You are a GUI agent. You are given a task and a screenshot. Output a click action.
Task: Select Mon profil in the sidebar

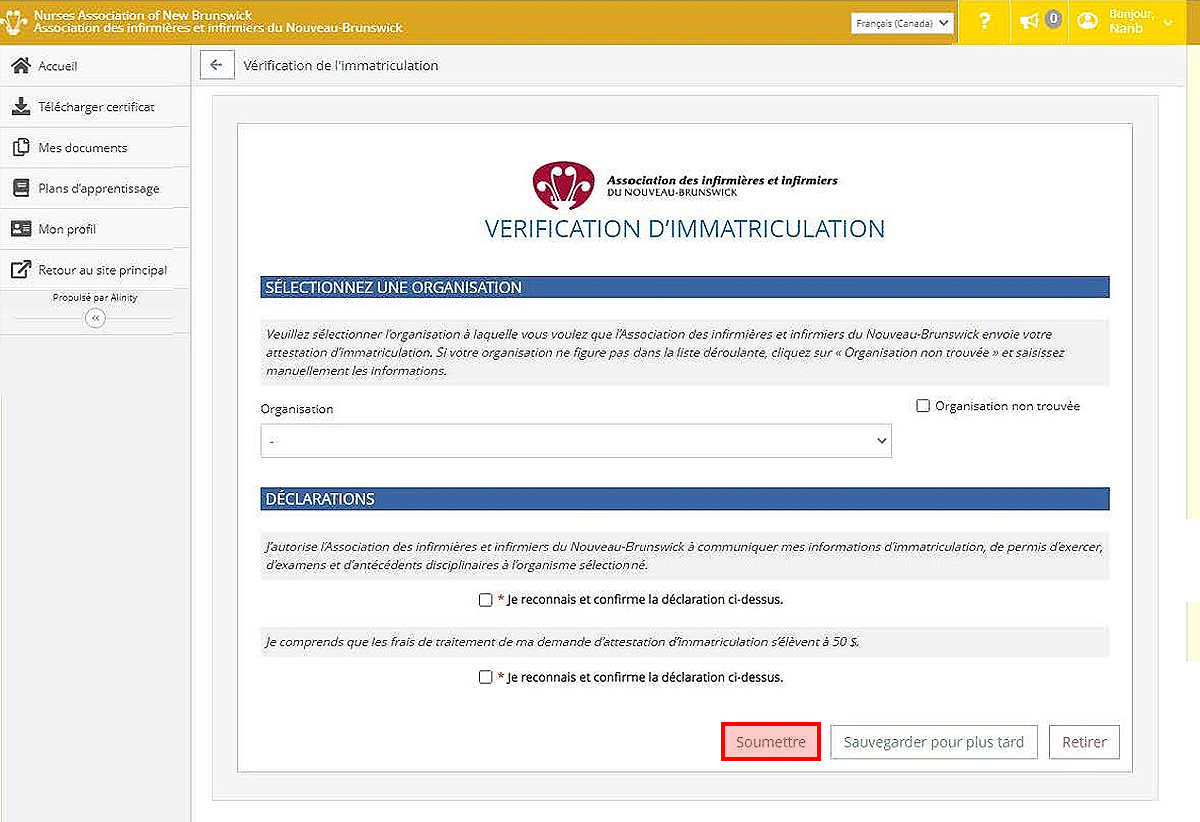(x=67, y=229)
